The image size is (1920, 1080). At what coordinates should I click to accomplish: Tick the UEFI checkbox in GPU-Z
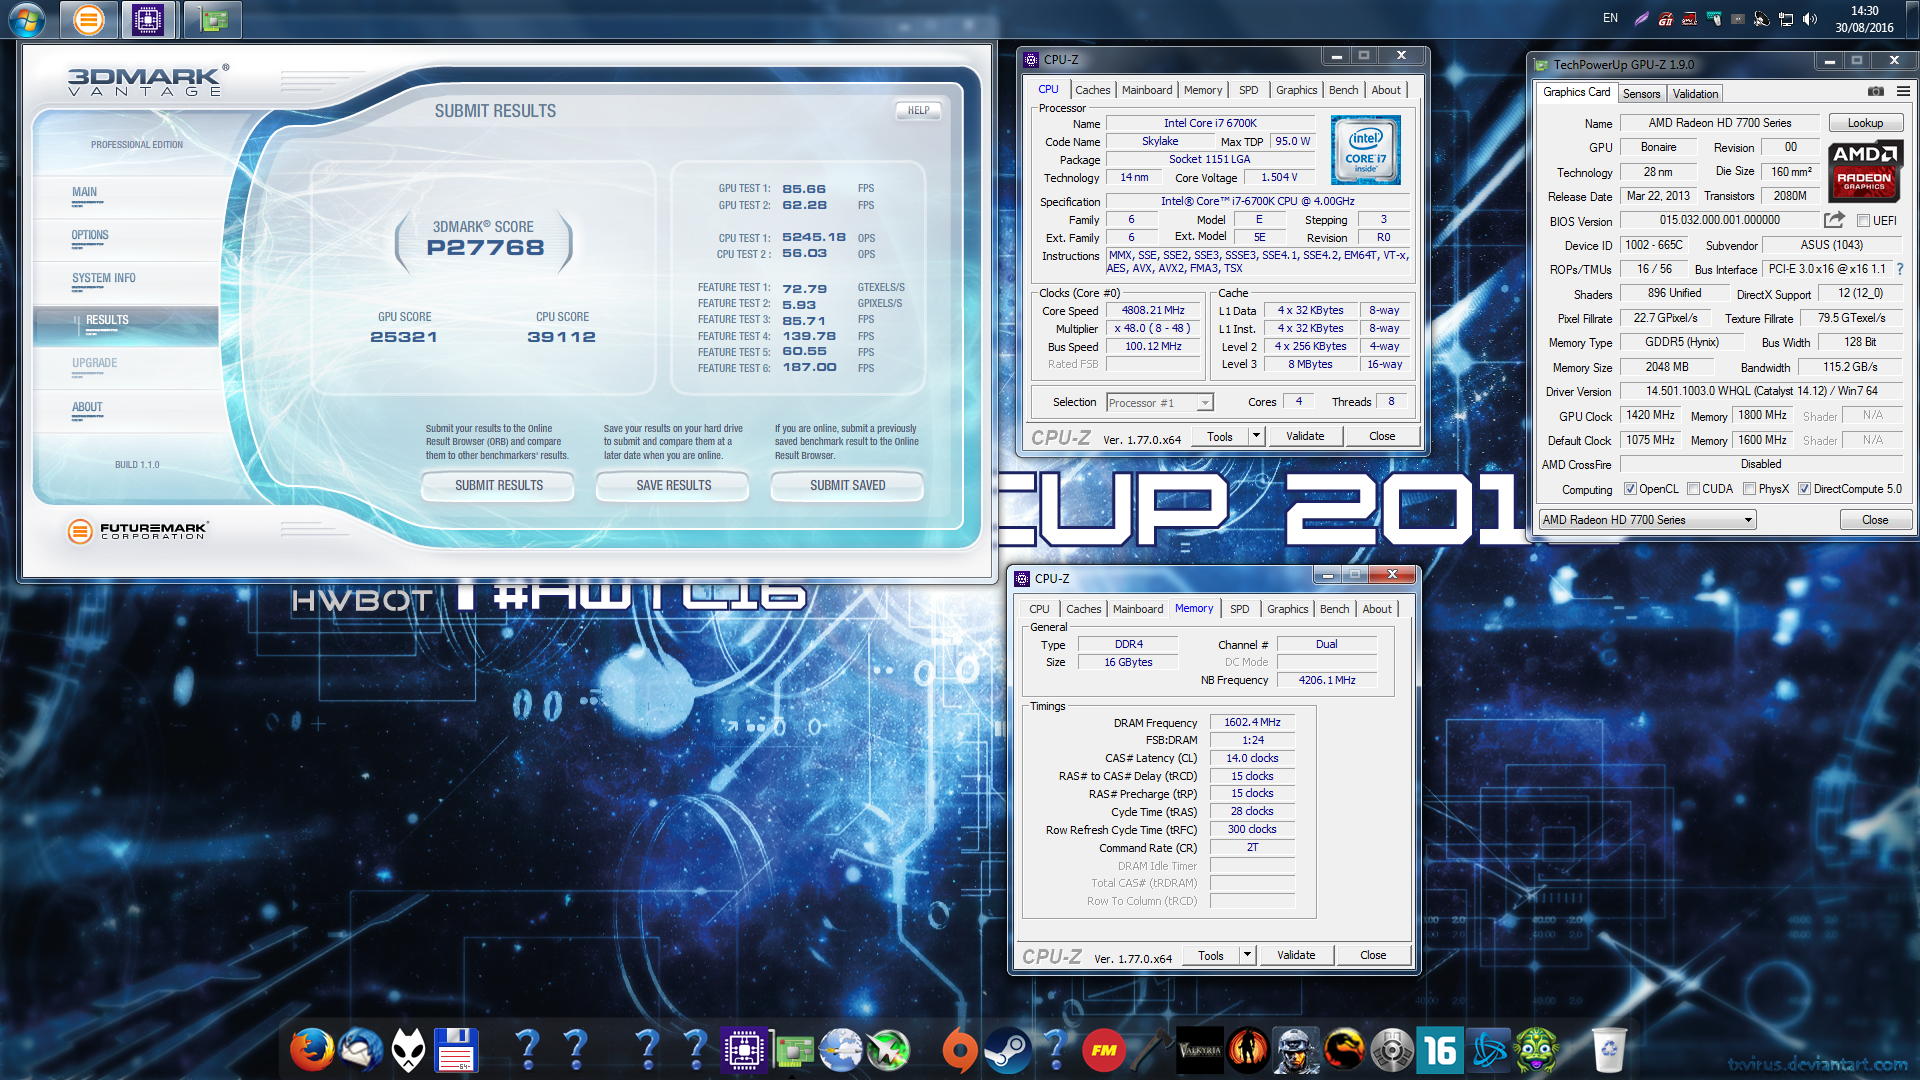(x=1863, y=221)
